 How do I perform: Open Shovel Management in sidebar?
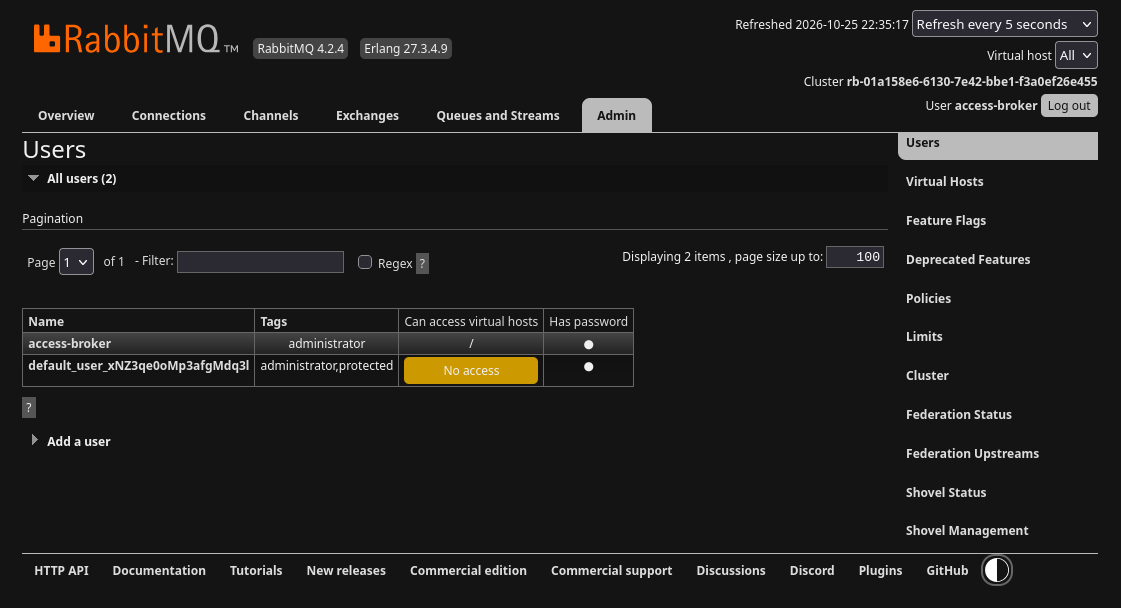point(967,531)
